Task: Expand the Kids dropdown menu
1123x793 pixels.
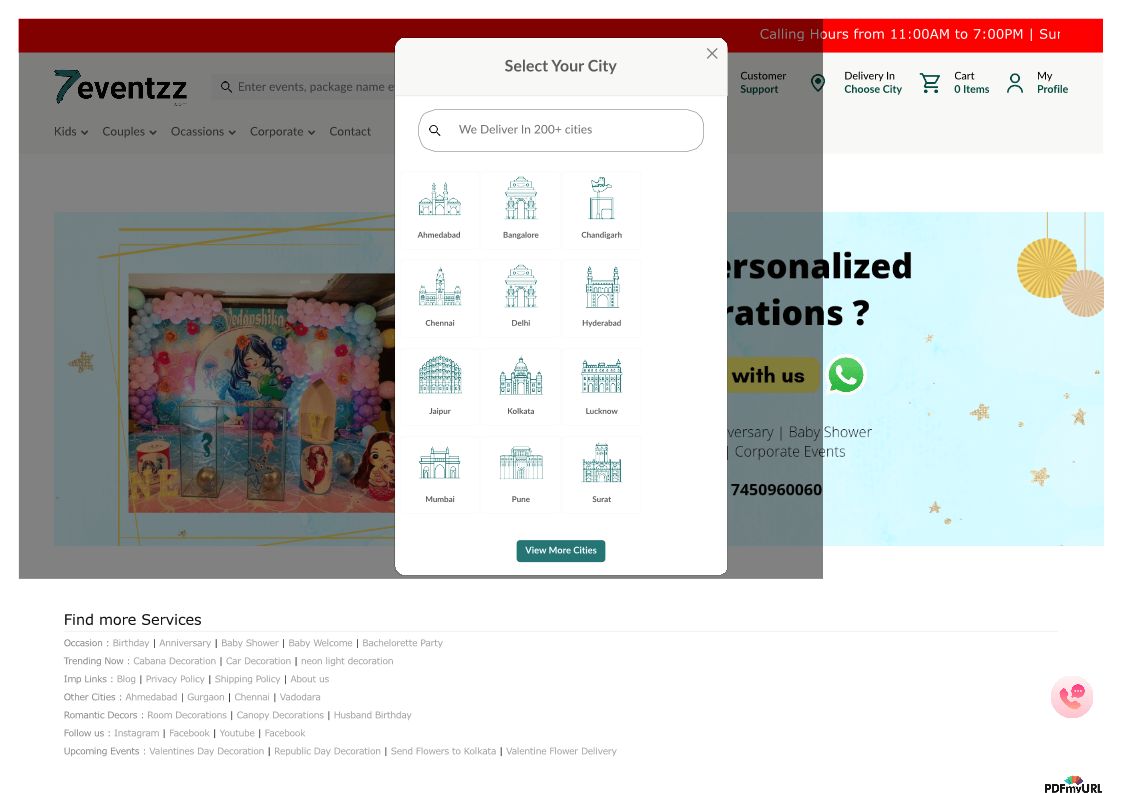Action: (x=71, y=132)
